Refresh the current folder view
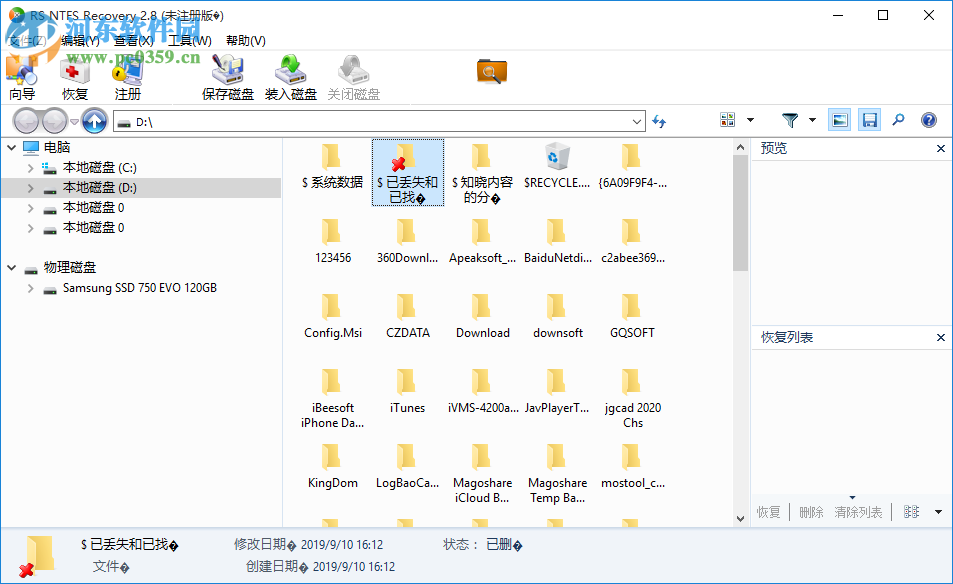Viewport: 953px width, 584px height. [659, 120]
